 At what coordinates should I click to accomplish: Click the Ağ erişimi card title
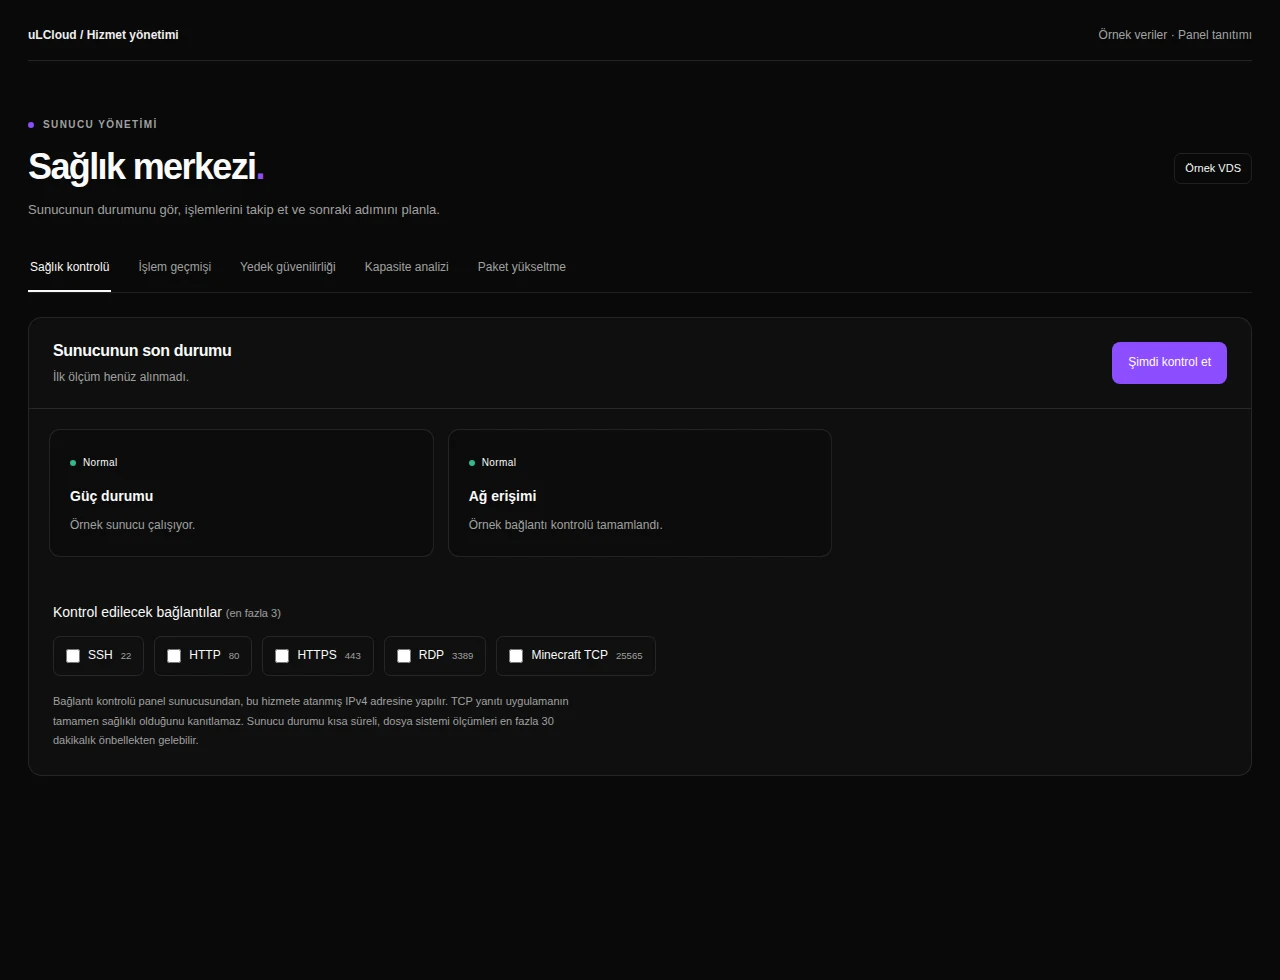click(x=503, y=496)
